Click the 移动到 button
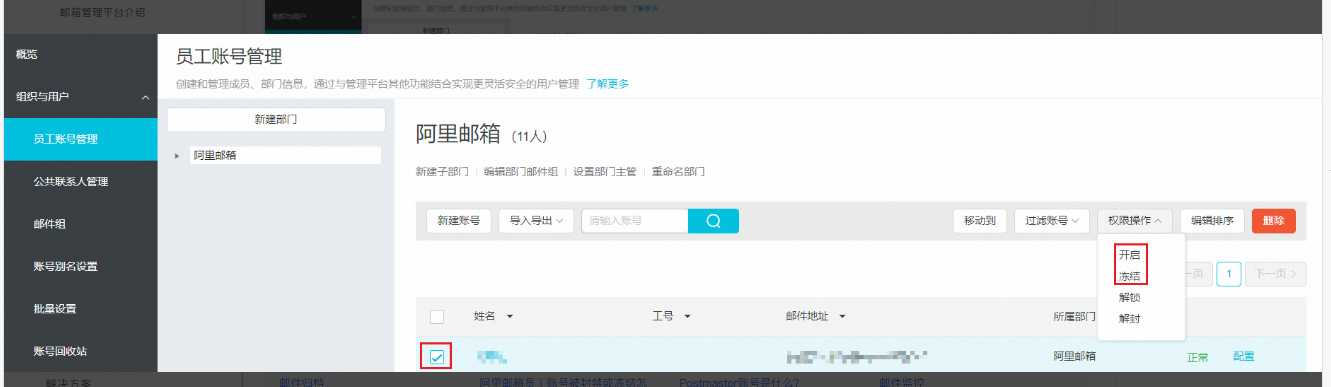The height and width of the screenshot is (387, 1331). (979, 221)
